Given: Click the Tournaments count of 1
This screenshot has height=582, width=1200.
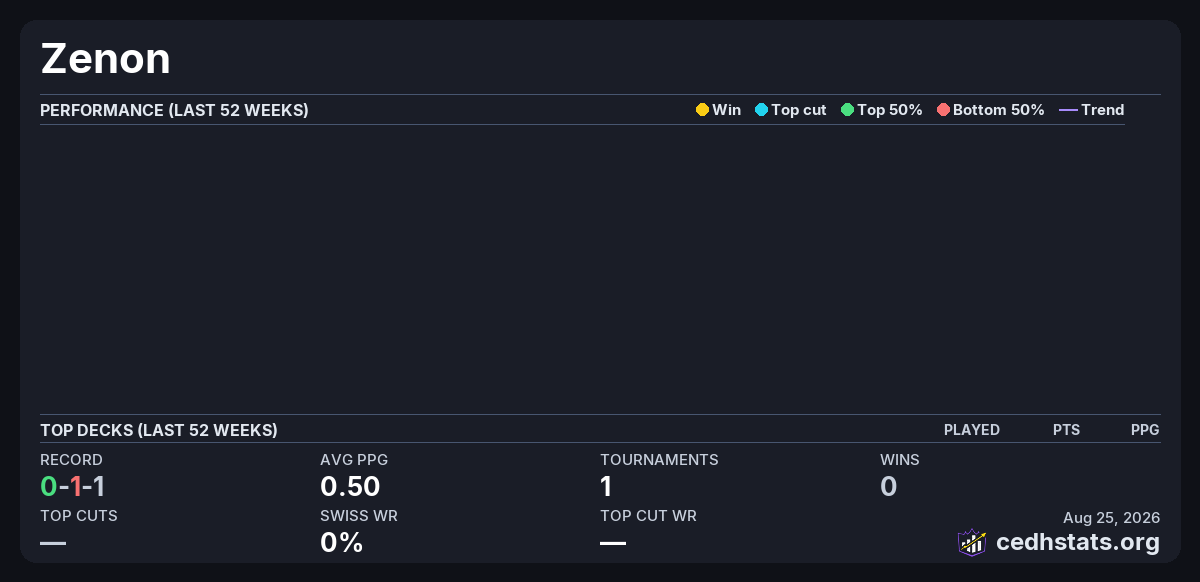Looking at the screenshot, I should 606,487.
